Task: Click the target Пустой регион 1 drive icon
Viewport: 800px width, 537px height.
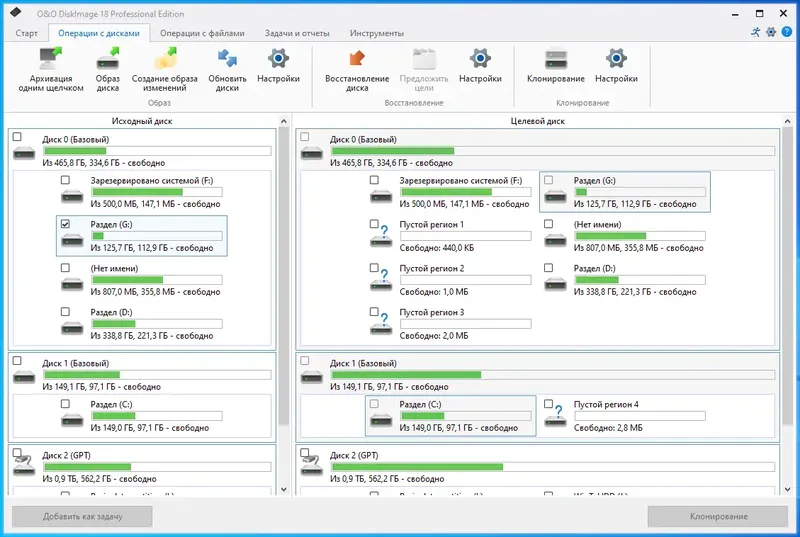Action: tap(381, 238)
